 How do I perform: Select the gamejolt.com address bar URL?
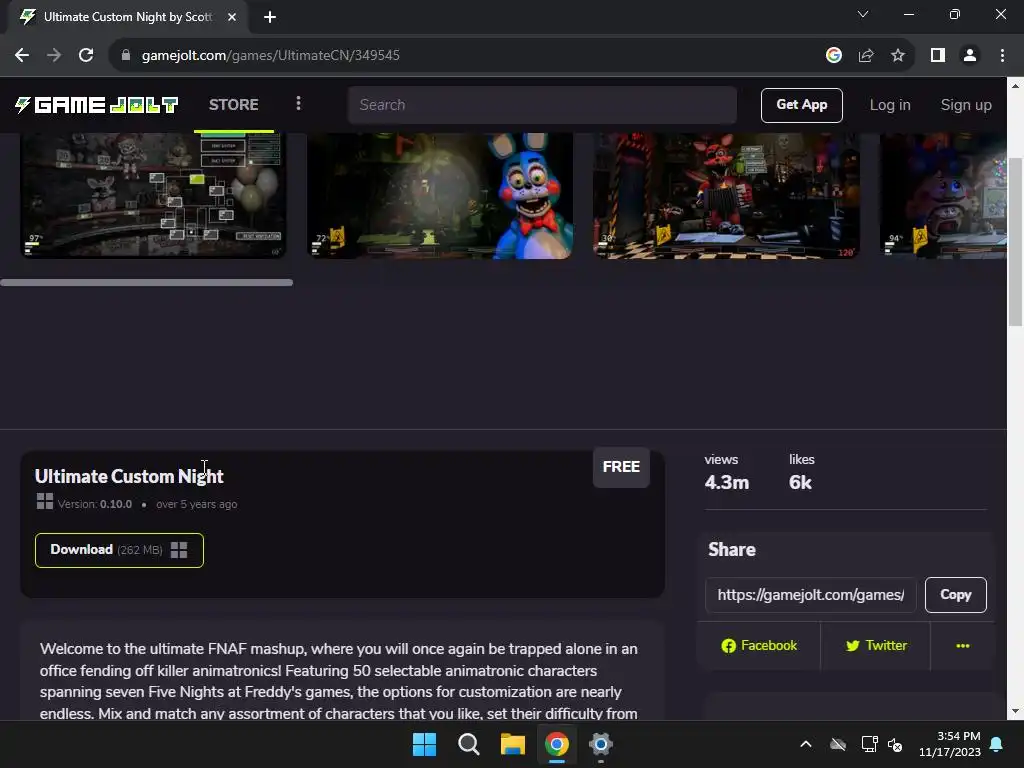pos(270,55)
